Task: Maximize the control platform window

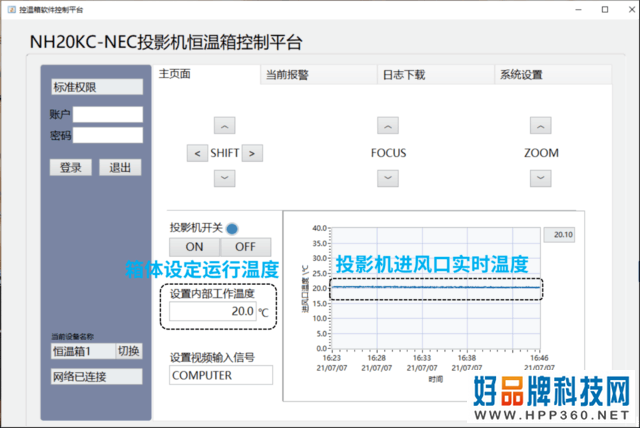Action: tap(605, 9)
